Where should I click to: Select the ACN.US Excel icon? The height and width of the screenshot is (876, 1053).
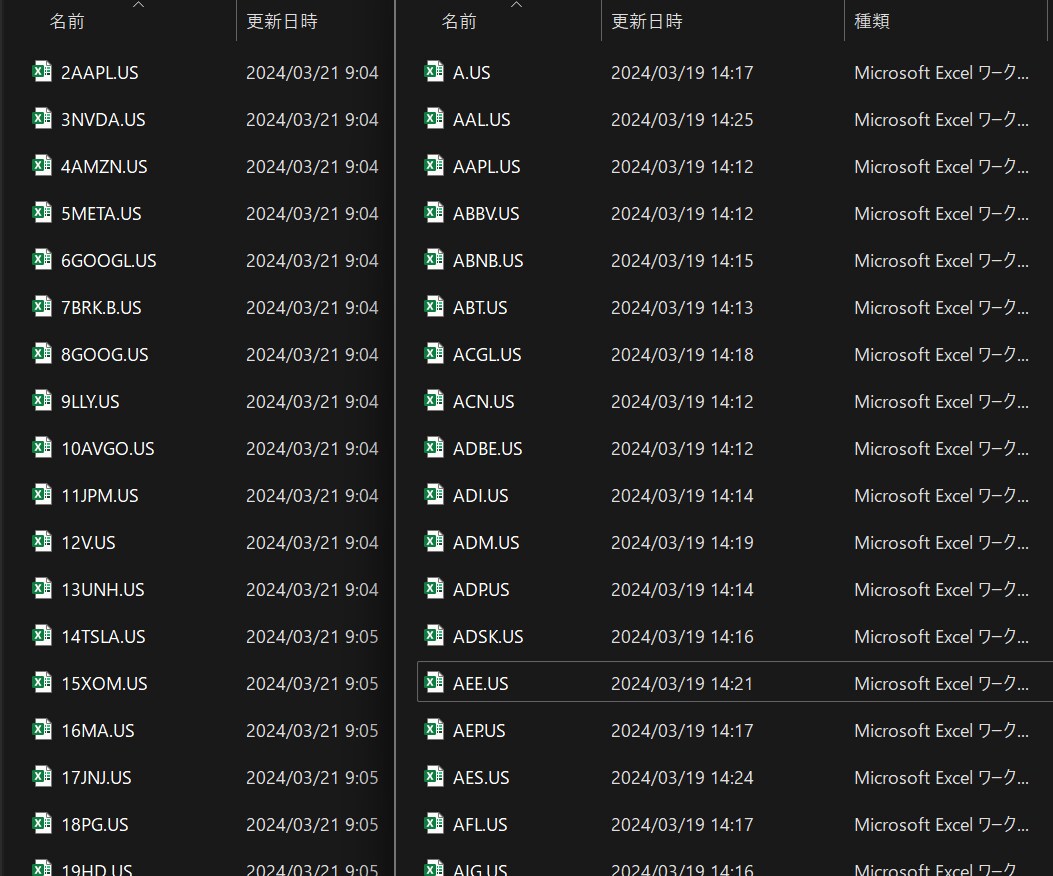pyautogui.click(x=434, y=400)
